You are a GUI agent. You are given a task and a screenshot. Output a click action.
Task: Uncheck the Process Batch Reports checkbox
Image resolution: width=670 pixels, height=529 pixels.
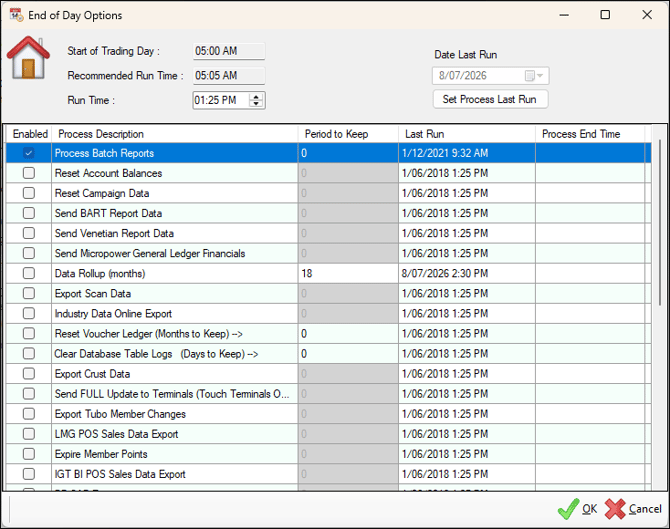pos(29,153)
